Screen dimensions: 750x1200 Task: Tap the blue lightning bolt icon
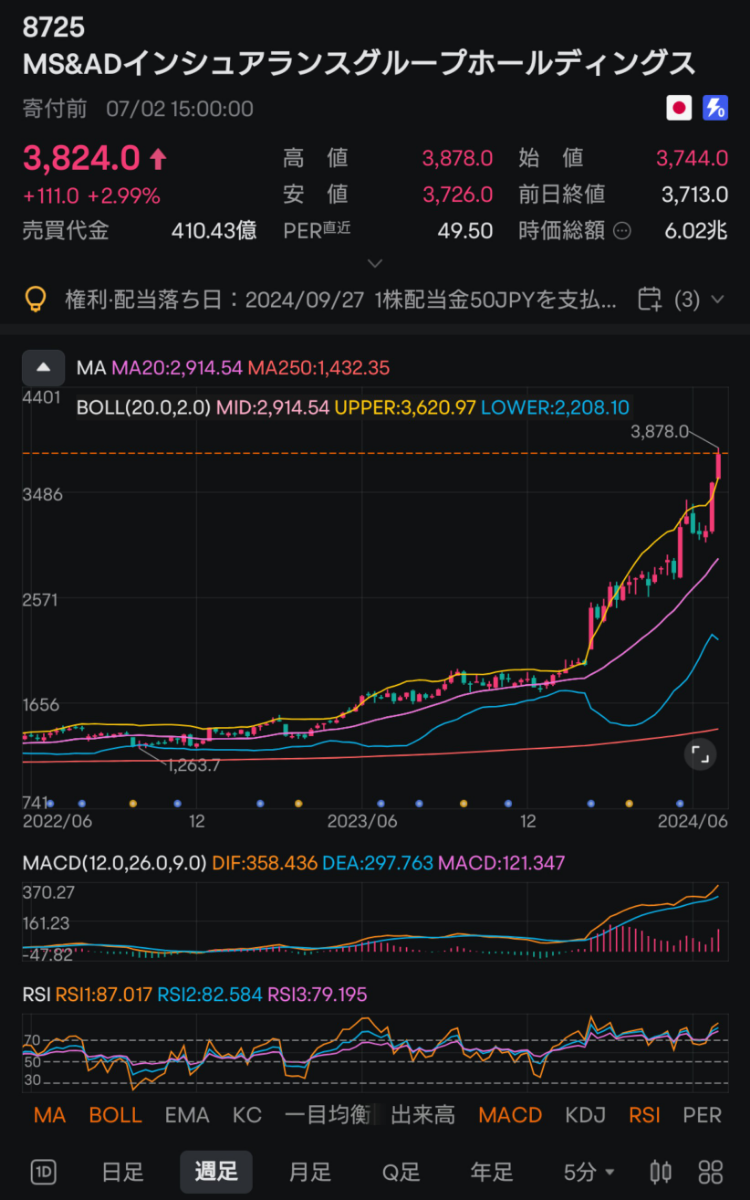coord(715,109)
